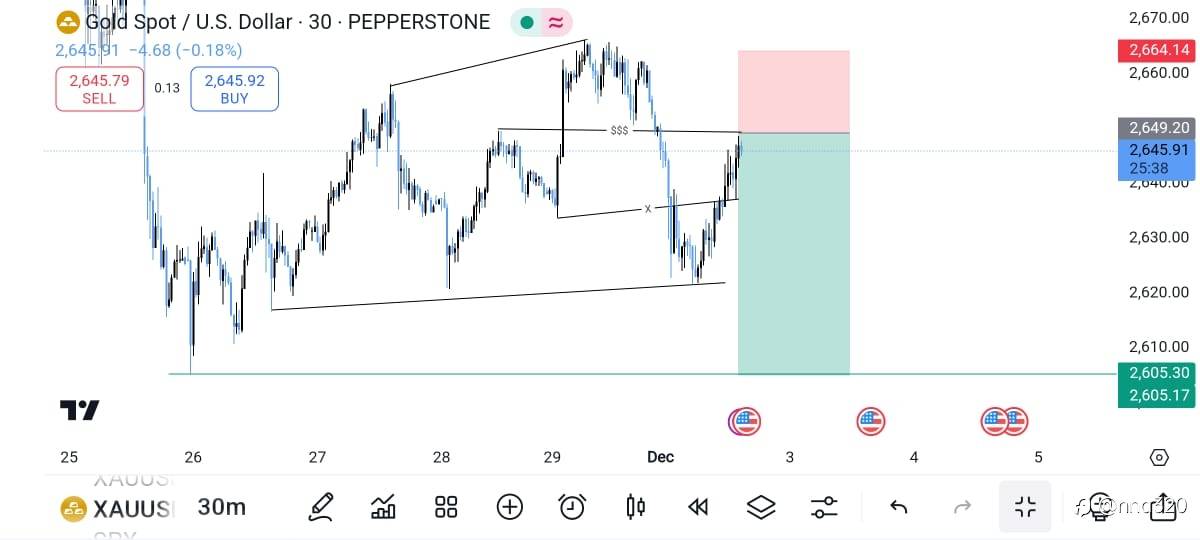
Task: Open the layout grid icon
Action: 446,507
